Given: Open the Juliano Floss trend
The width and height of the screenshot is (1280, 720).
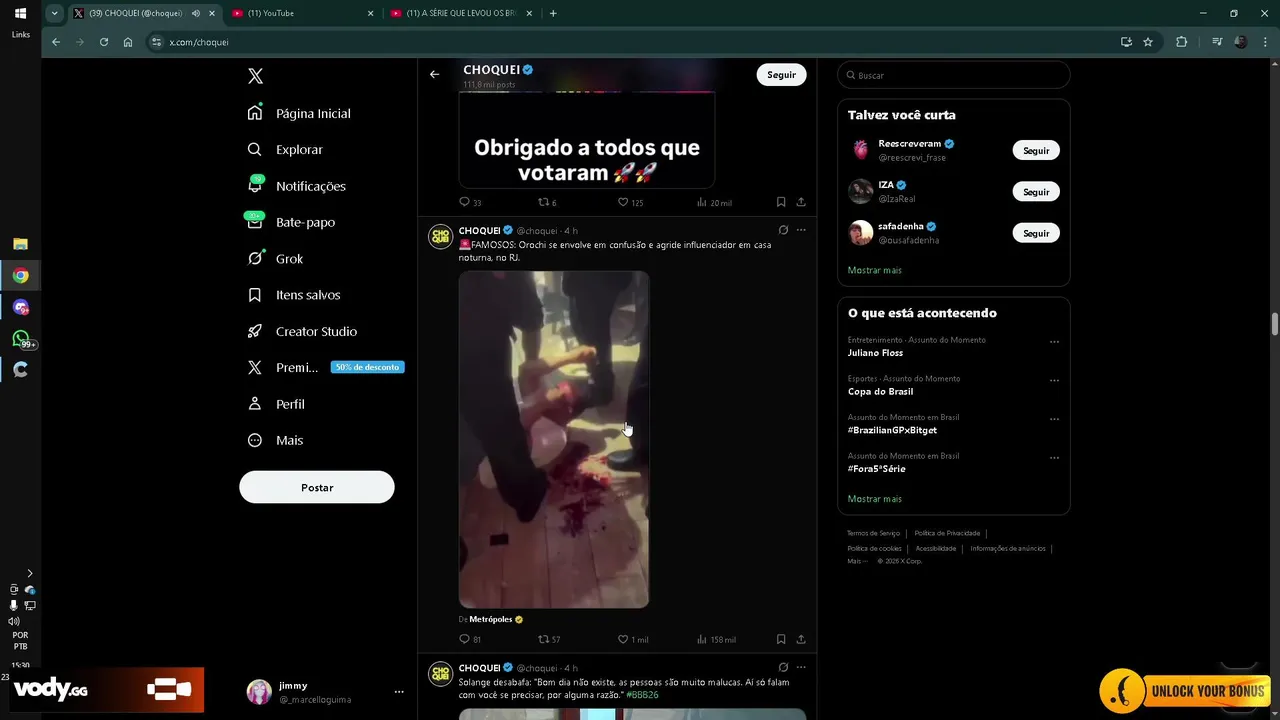Looking at the screenshot, I should 875,353.
